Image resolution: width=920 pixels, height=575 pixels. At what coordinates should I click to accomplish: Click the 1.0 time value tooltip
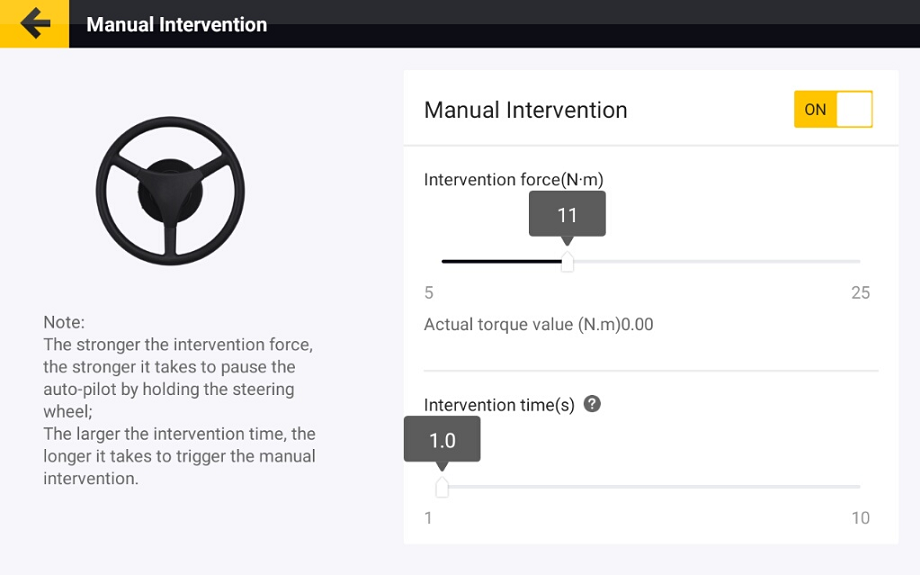442,439
